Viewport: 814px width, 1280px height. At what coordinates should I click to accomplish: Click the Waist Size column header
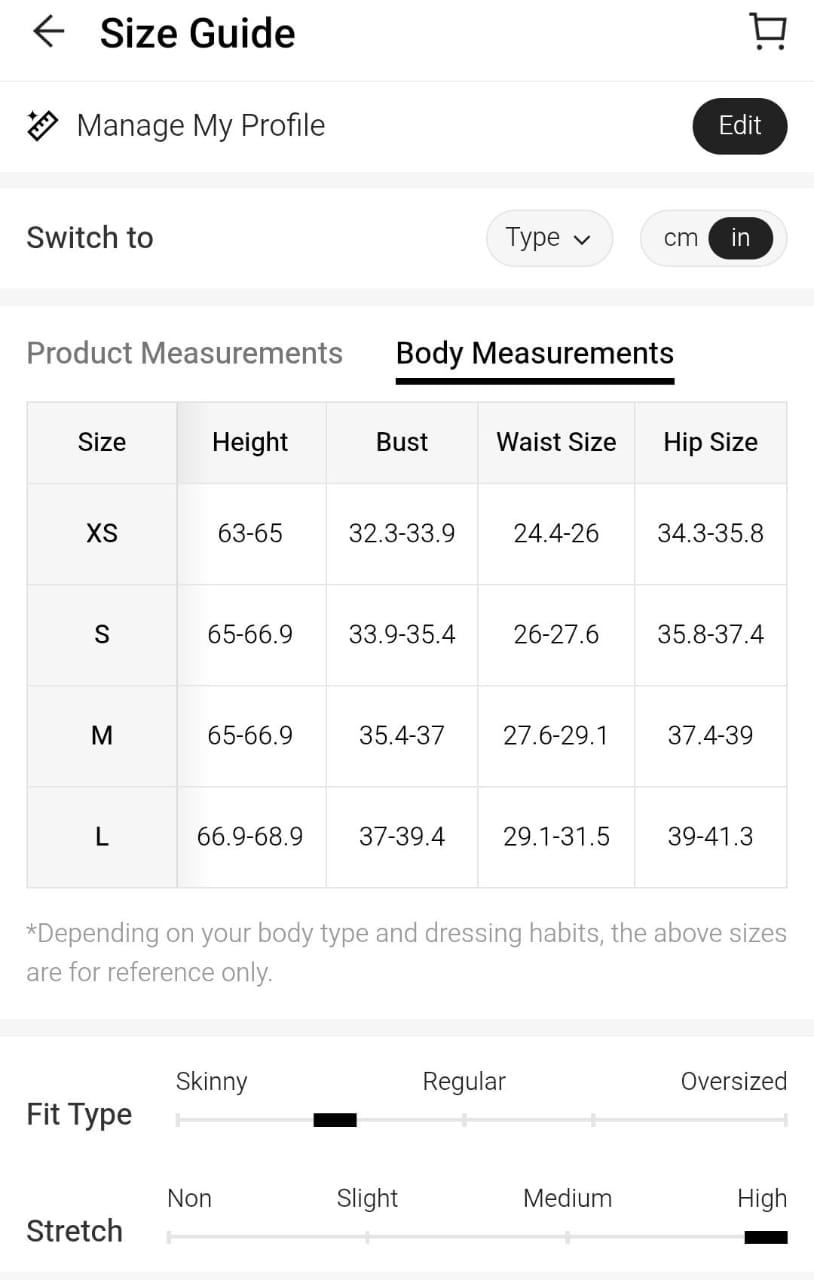556,443
